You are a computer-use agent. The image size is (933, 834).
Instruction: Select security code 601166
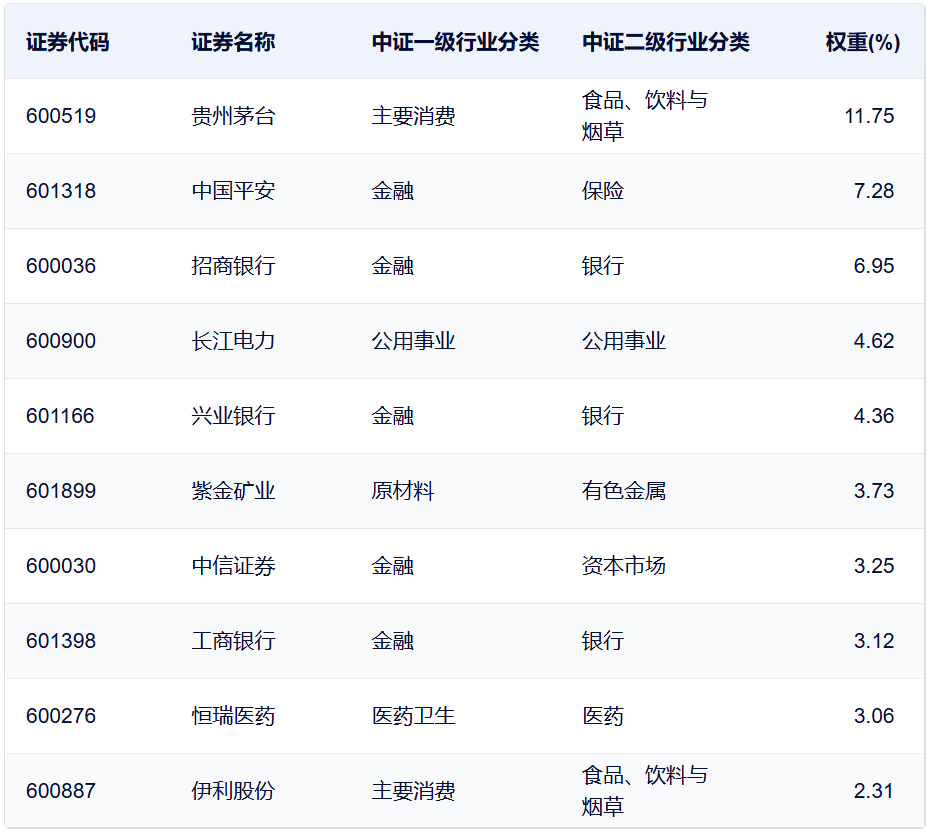[x=60, y=416]
